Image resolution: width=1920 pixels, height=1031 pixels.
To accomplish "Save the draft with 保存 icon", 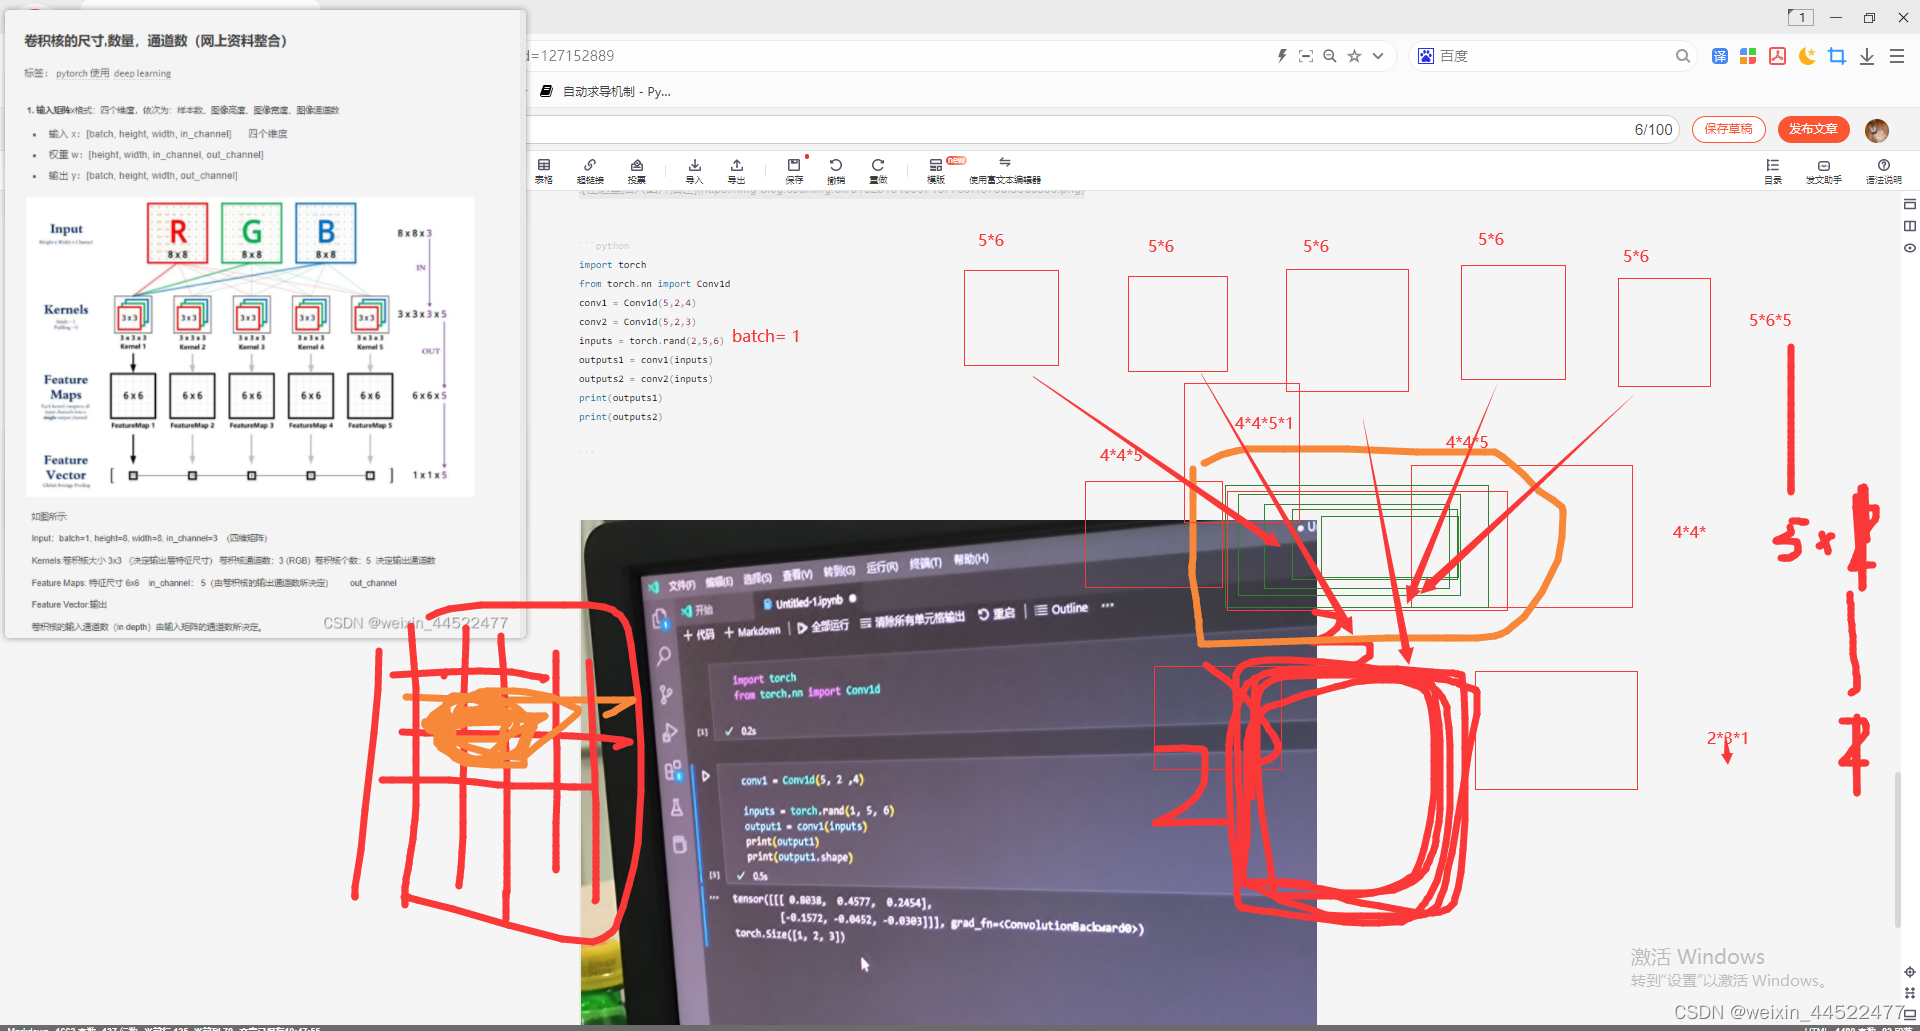I will [794, 171].
